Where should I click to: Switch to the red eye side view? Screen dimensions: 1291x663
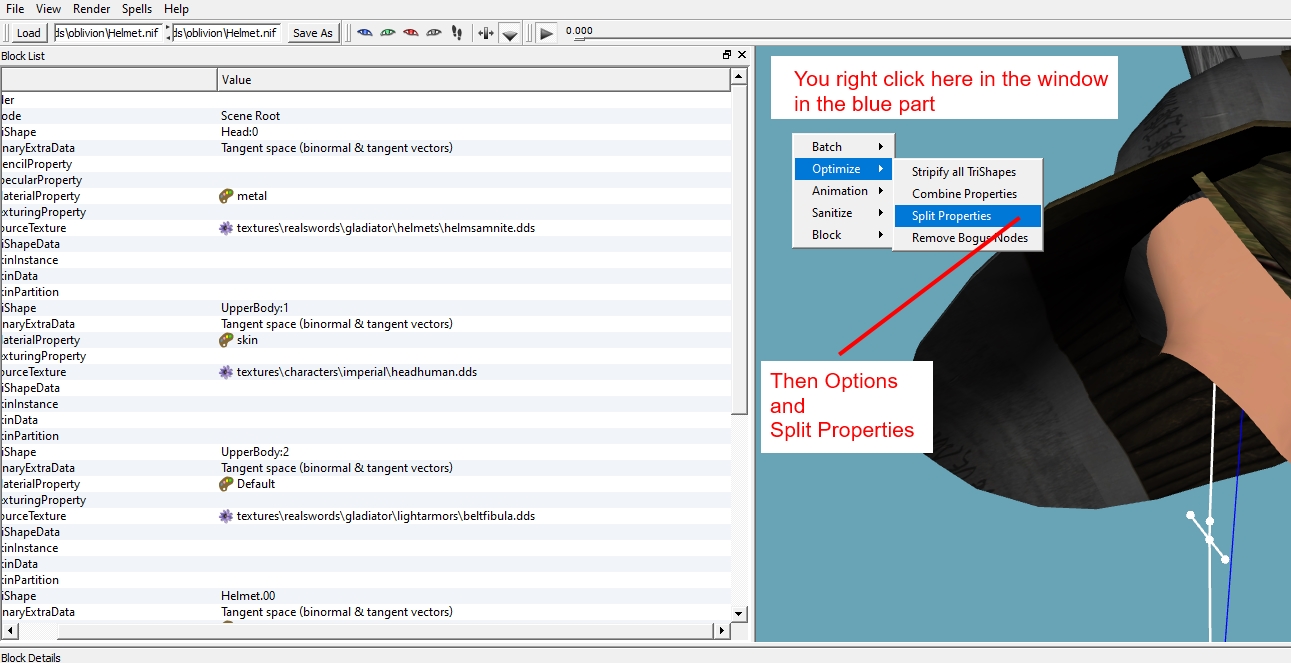[411, 32]
